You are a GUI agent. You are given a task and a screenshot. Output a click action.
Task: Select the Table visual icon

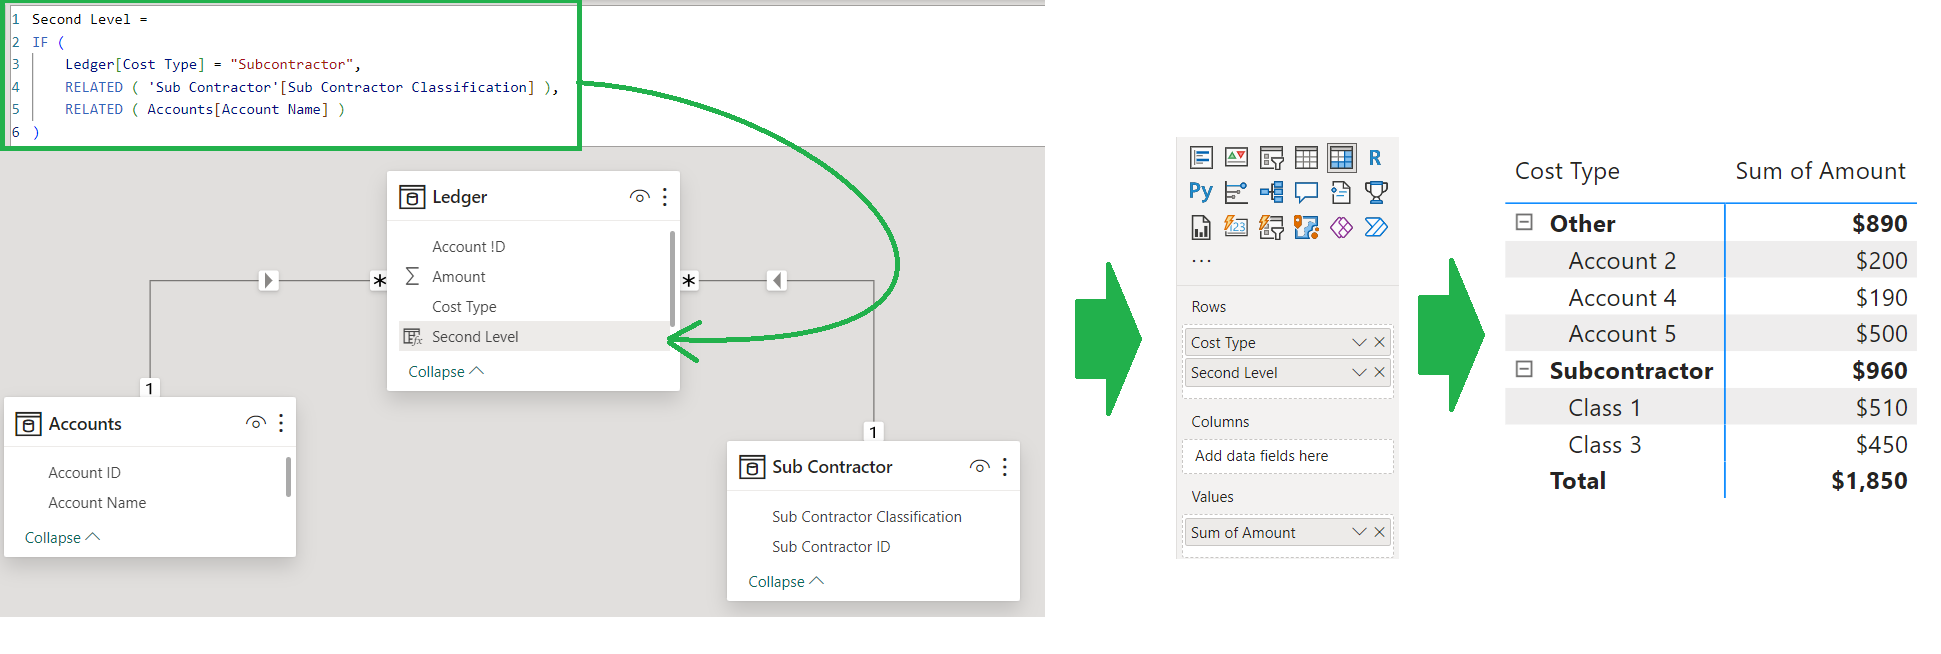(x=1306, y=158)
